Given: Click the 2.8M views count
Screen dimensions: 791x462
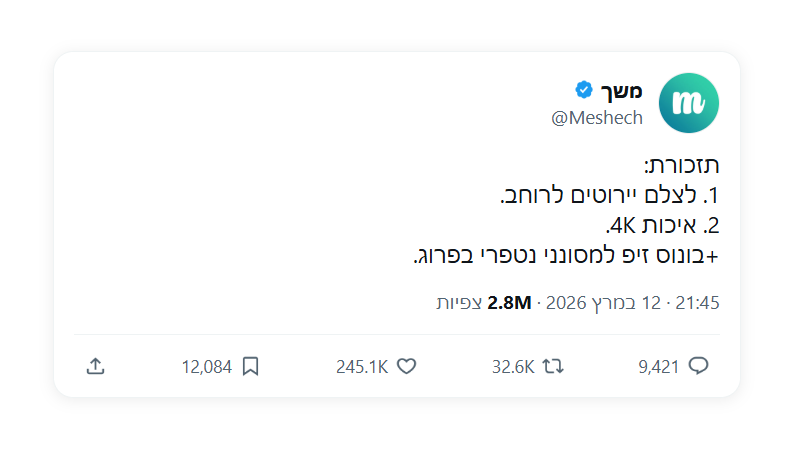Looking at the screenshot, I should click(x=509, y=302).
